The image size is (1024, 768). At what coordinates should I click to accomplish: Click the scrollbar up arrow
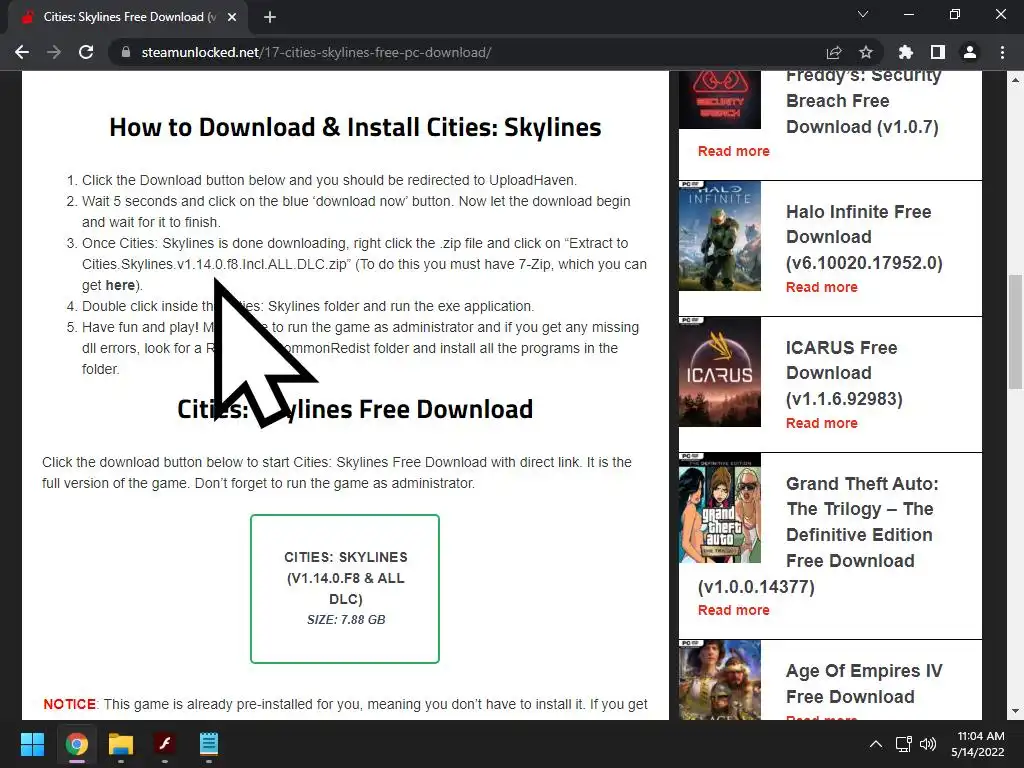pyautogui.click(x=1015, y=80)
